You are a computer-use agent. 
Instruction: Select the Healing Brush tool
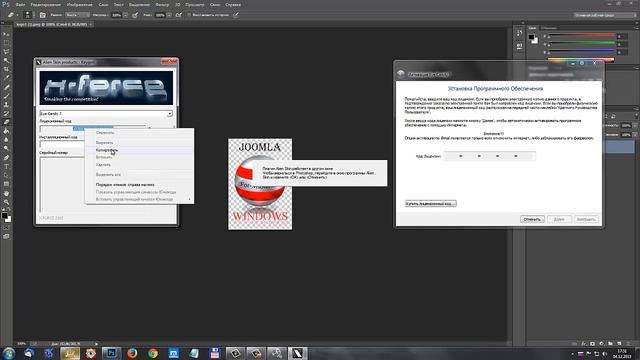point(6,87)
